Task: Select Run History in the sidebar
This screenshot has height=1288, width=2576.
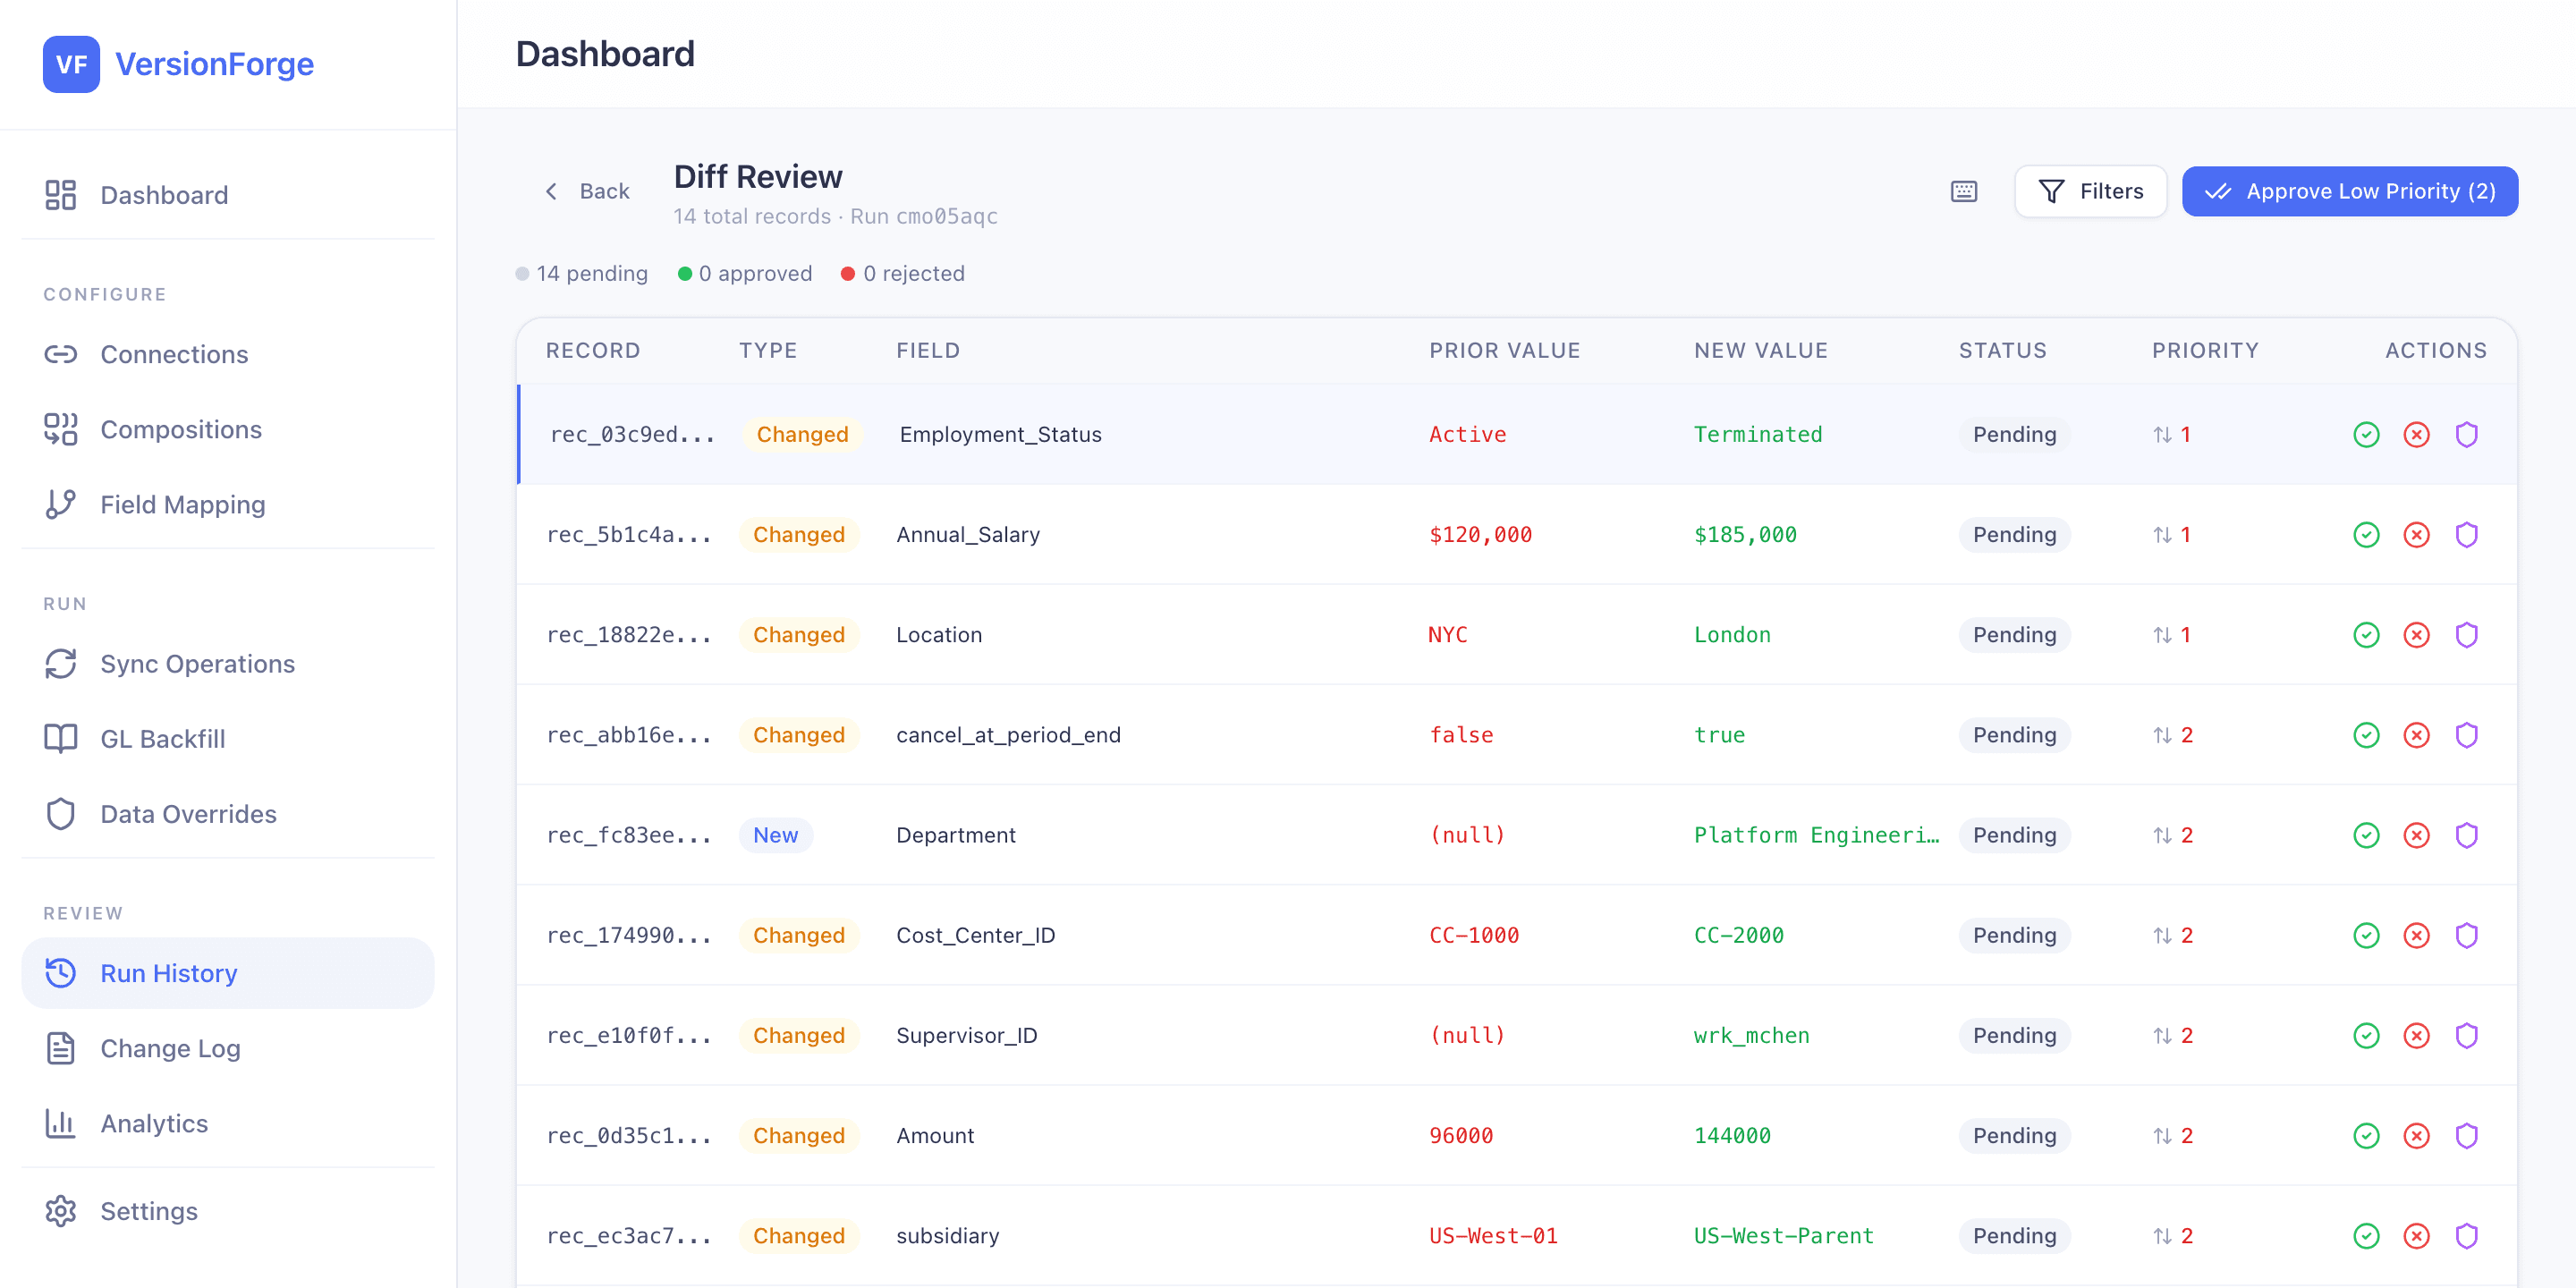Action: pyautogui.click(x=168, y=972)
